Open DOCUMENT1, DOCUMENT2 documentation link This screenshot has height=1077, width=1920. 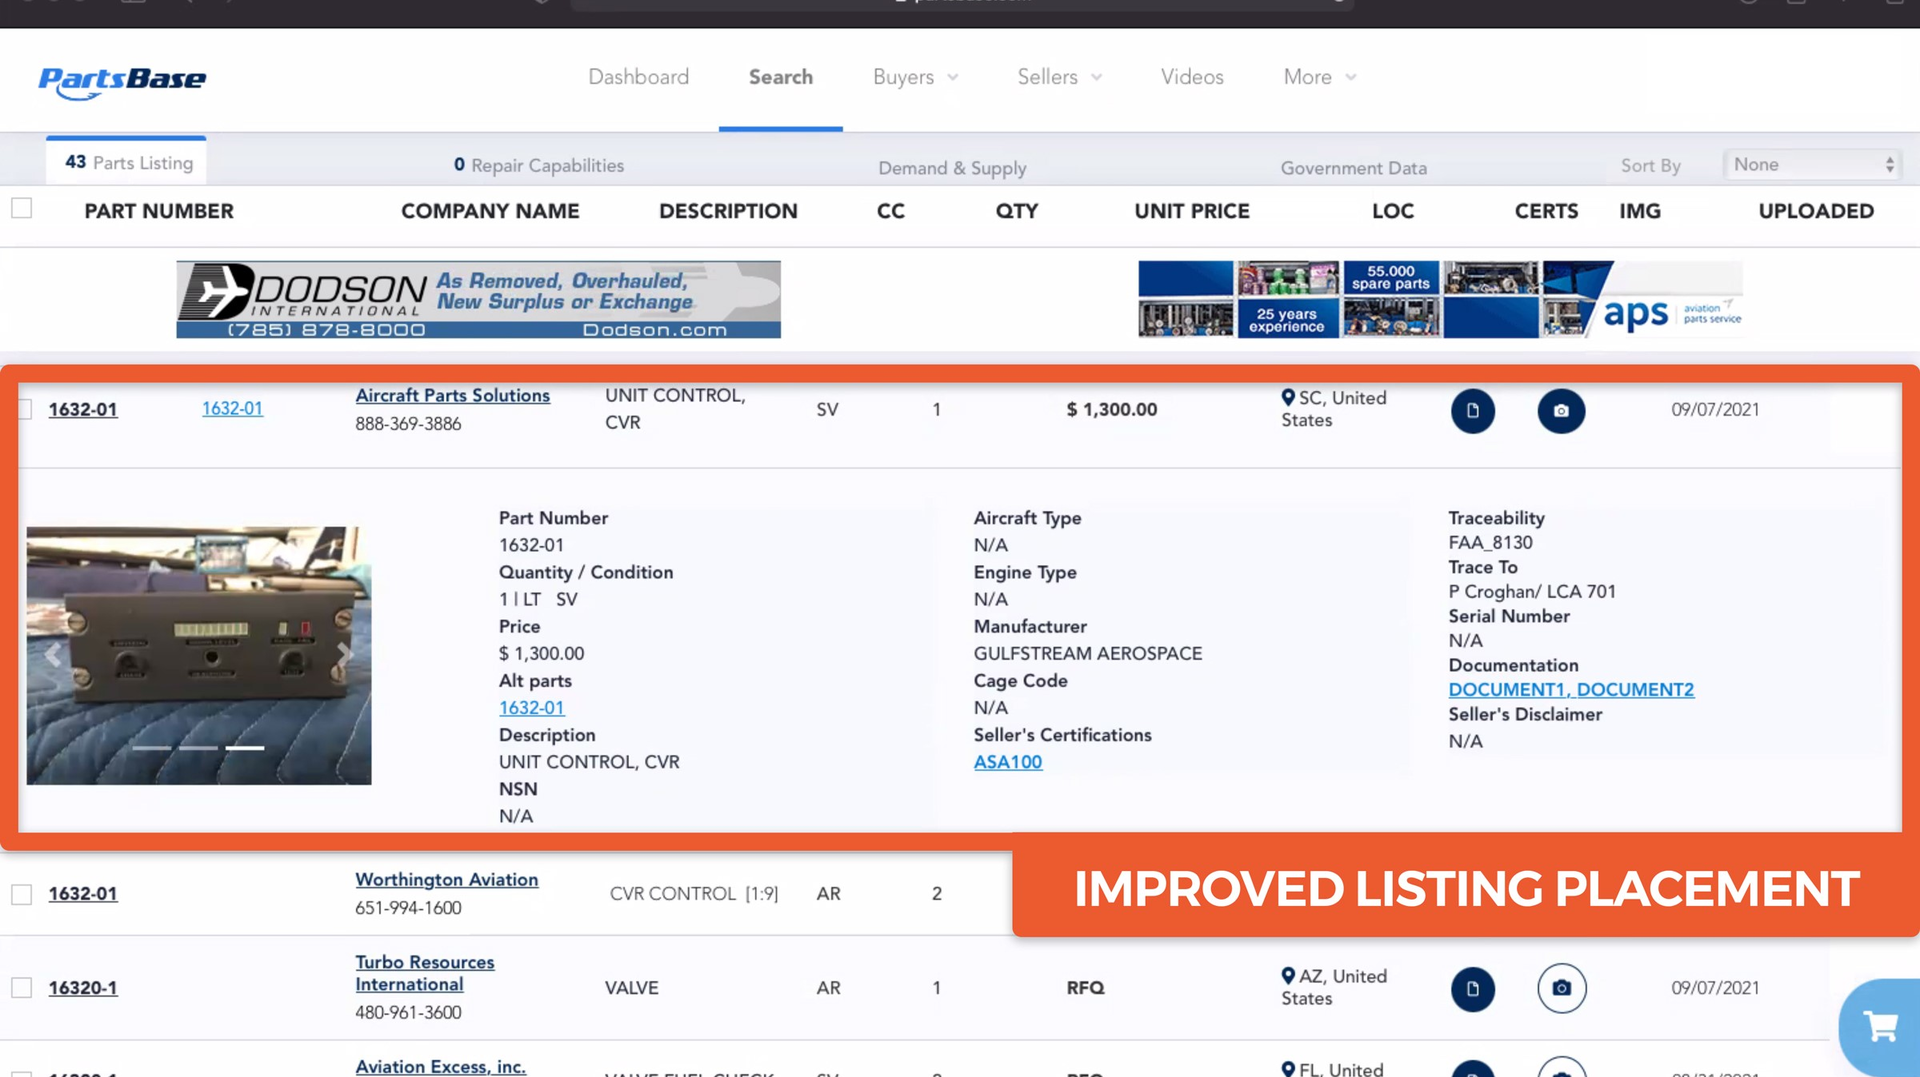(x=1570, y=690)
